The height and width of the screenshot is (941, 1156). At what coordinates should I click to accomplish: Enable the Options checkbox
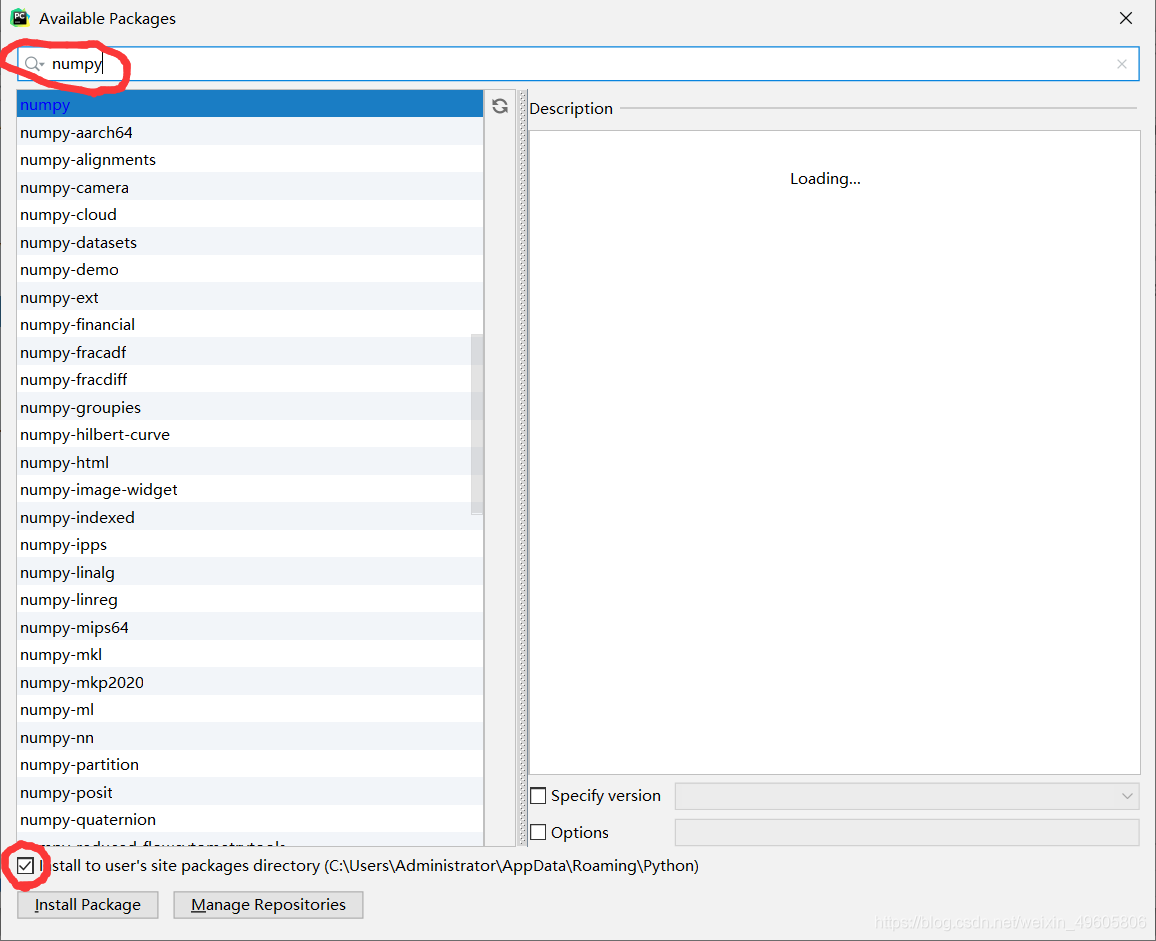point(538,832)
